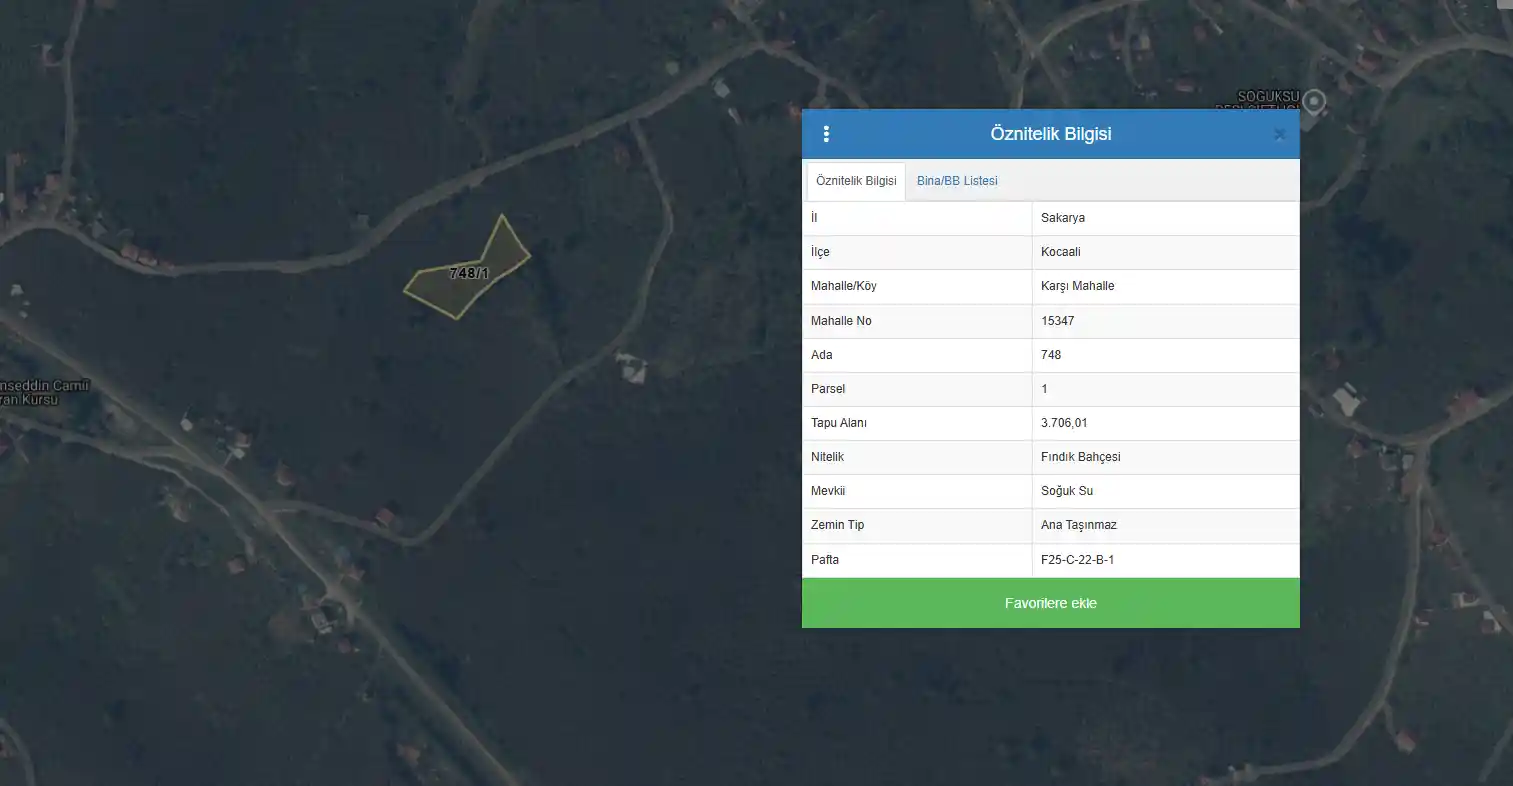
Task: Click the Kocaali value in İlçe row
Action: 1061,252
